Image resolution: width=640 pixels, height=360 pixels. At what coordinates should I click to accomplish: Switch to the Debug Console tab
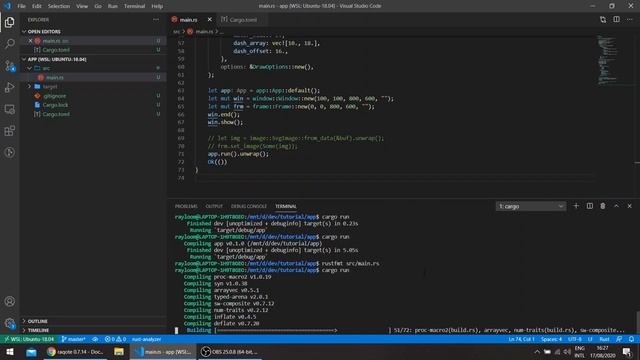tap(249, 207)
